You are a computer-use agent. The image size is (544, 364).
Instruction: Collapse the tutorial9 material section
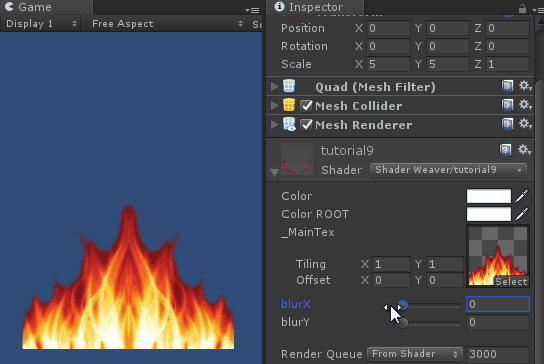tap(274, 172)
